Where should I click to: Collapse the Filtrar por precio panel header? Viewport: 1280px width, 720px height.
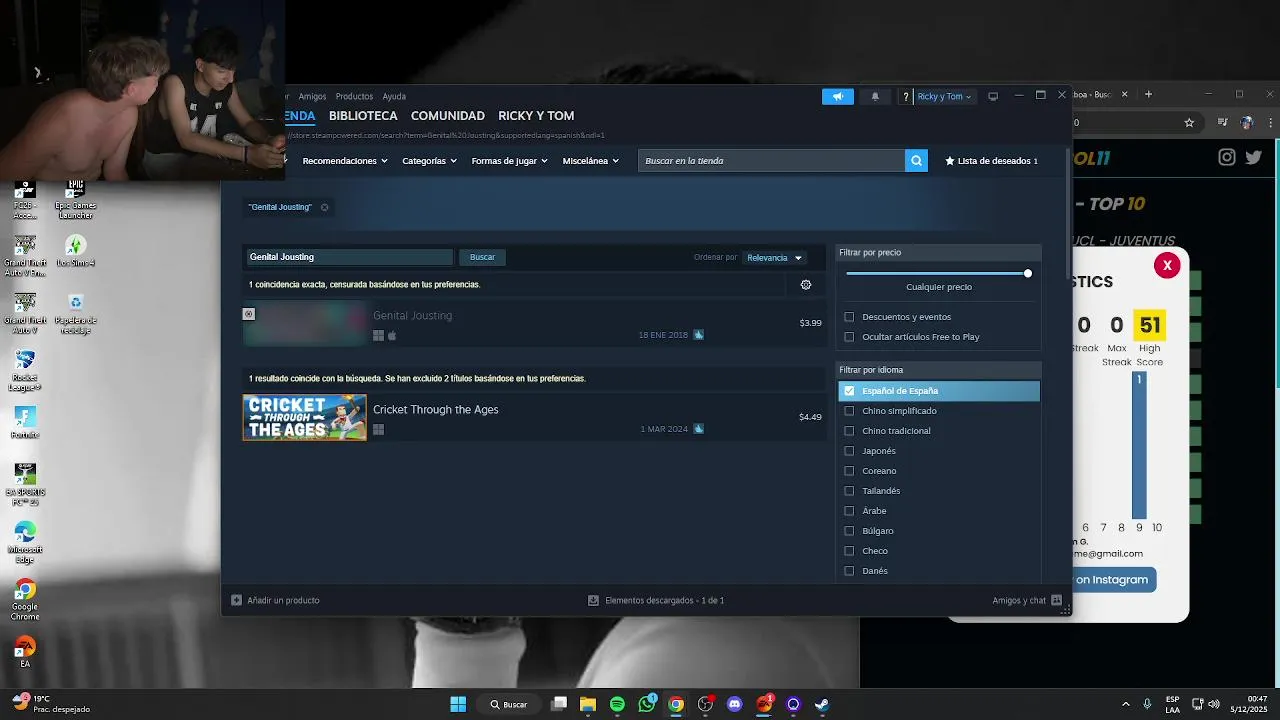tap(938, 253)
